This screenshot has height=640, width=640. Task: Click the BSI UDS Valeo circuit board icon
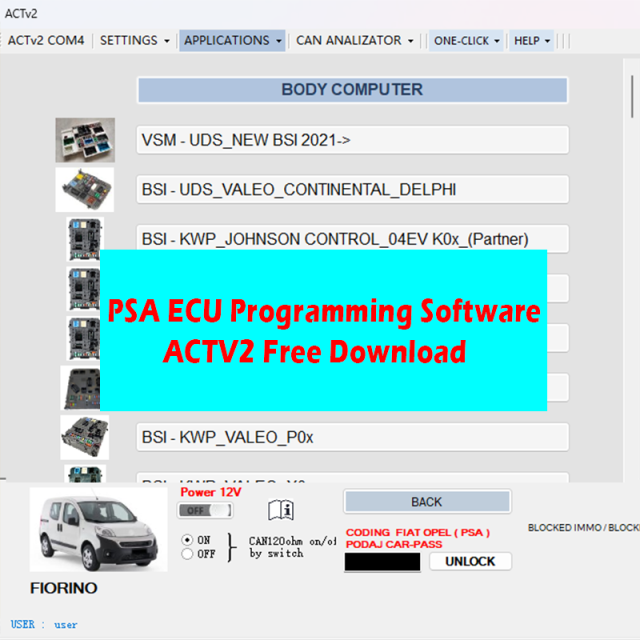(x=85, y=189)
